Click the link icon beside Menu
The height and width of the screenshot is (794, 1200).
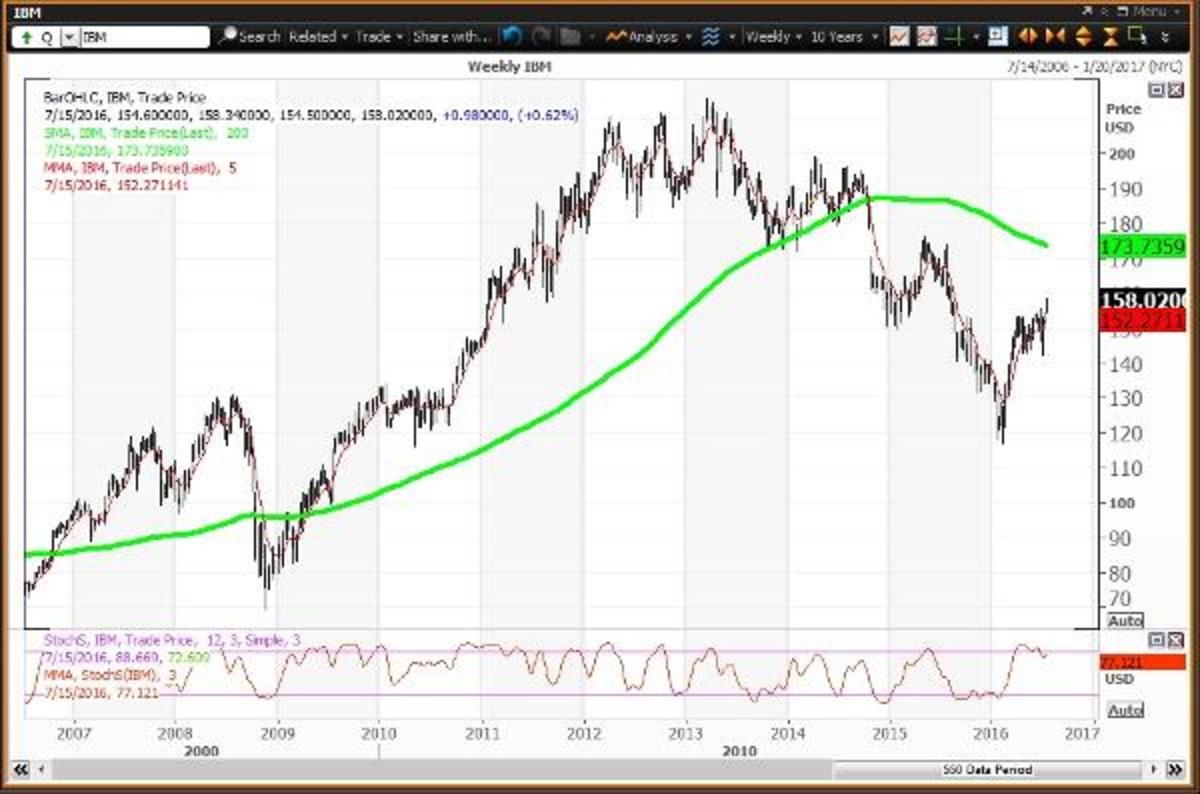pos(1104,11)
